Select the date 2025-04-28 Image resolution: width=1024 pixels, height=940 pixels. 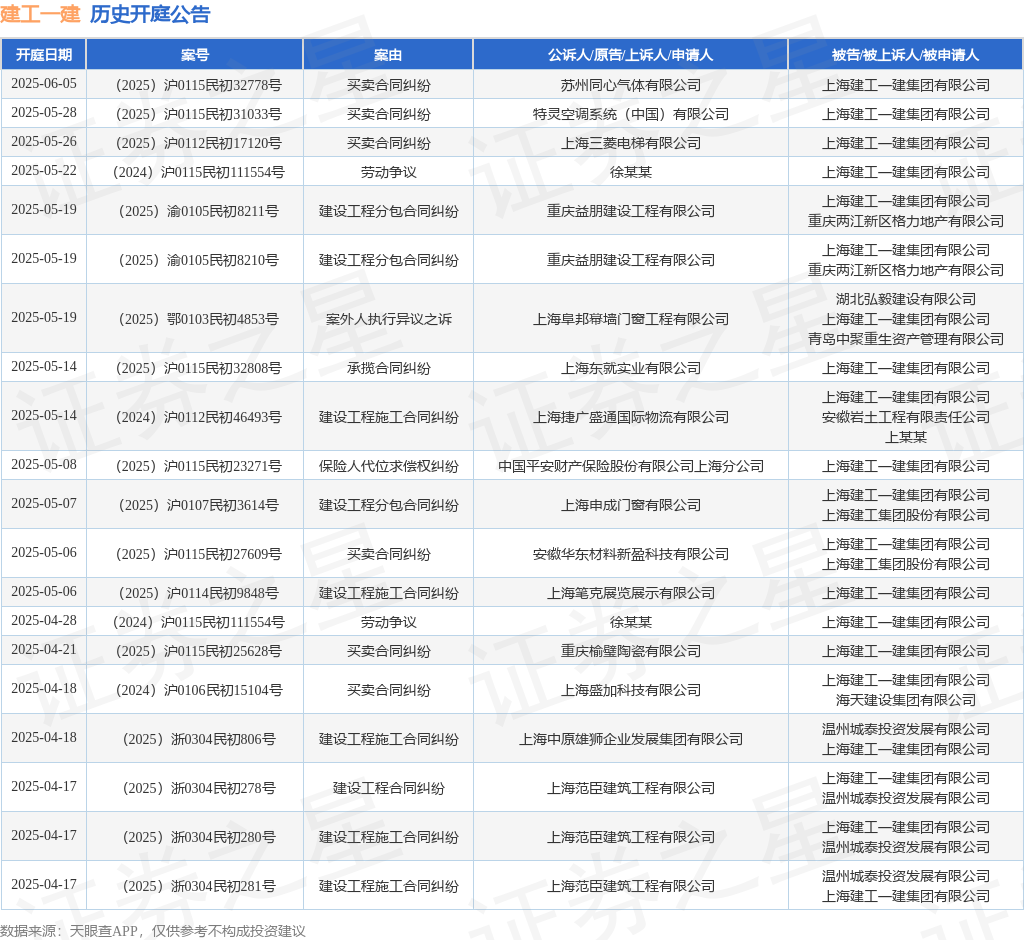(44, 621)
